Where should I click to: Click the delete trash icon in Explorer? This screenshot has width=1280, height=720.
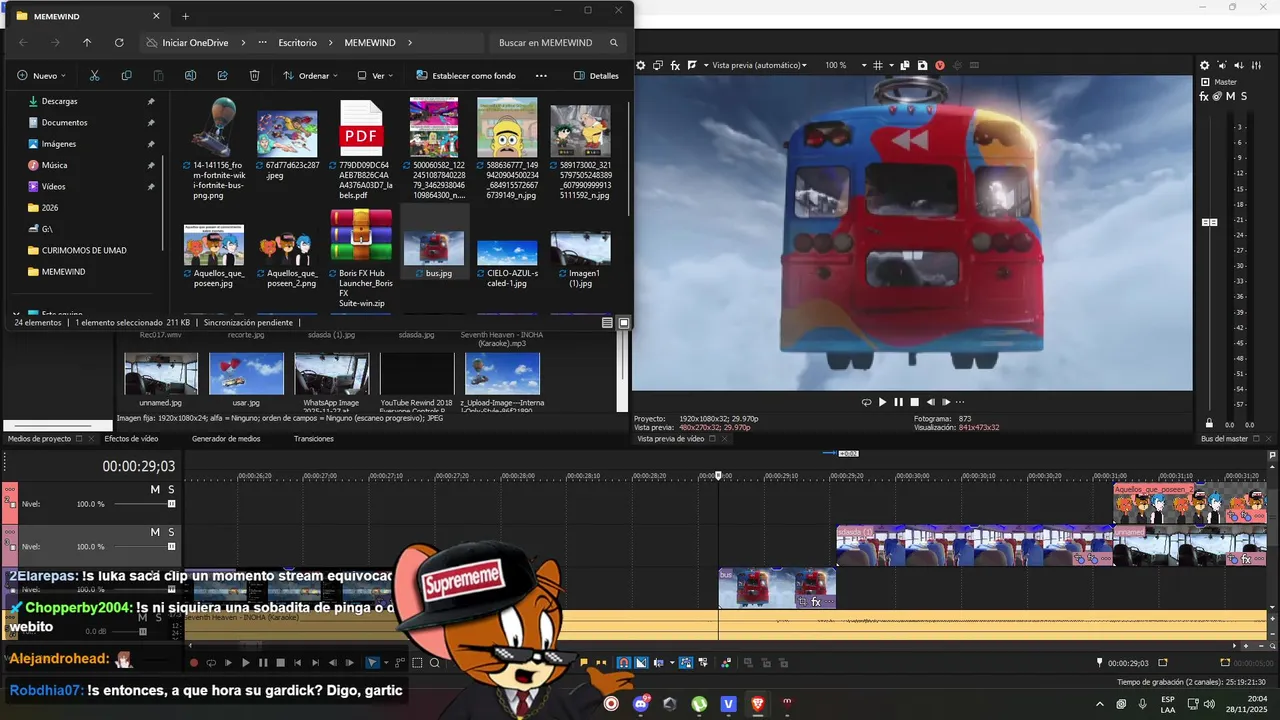[x=254, y=76]
